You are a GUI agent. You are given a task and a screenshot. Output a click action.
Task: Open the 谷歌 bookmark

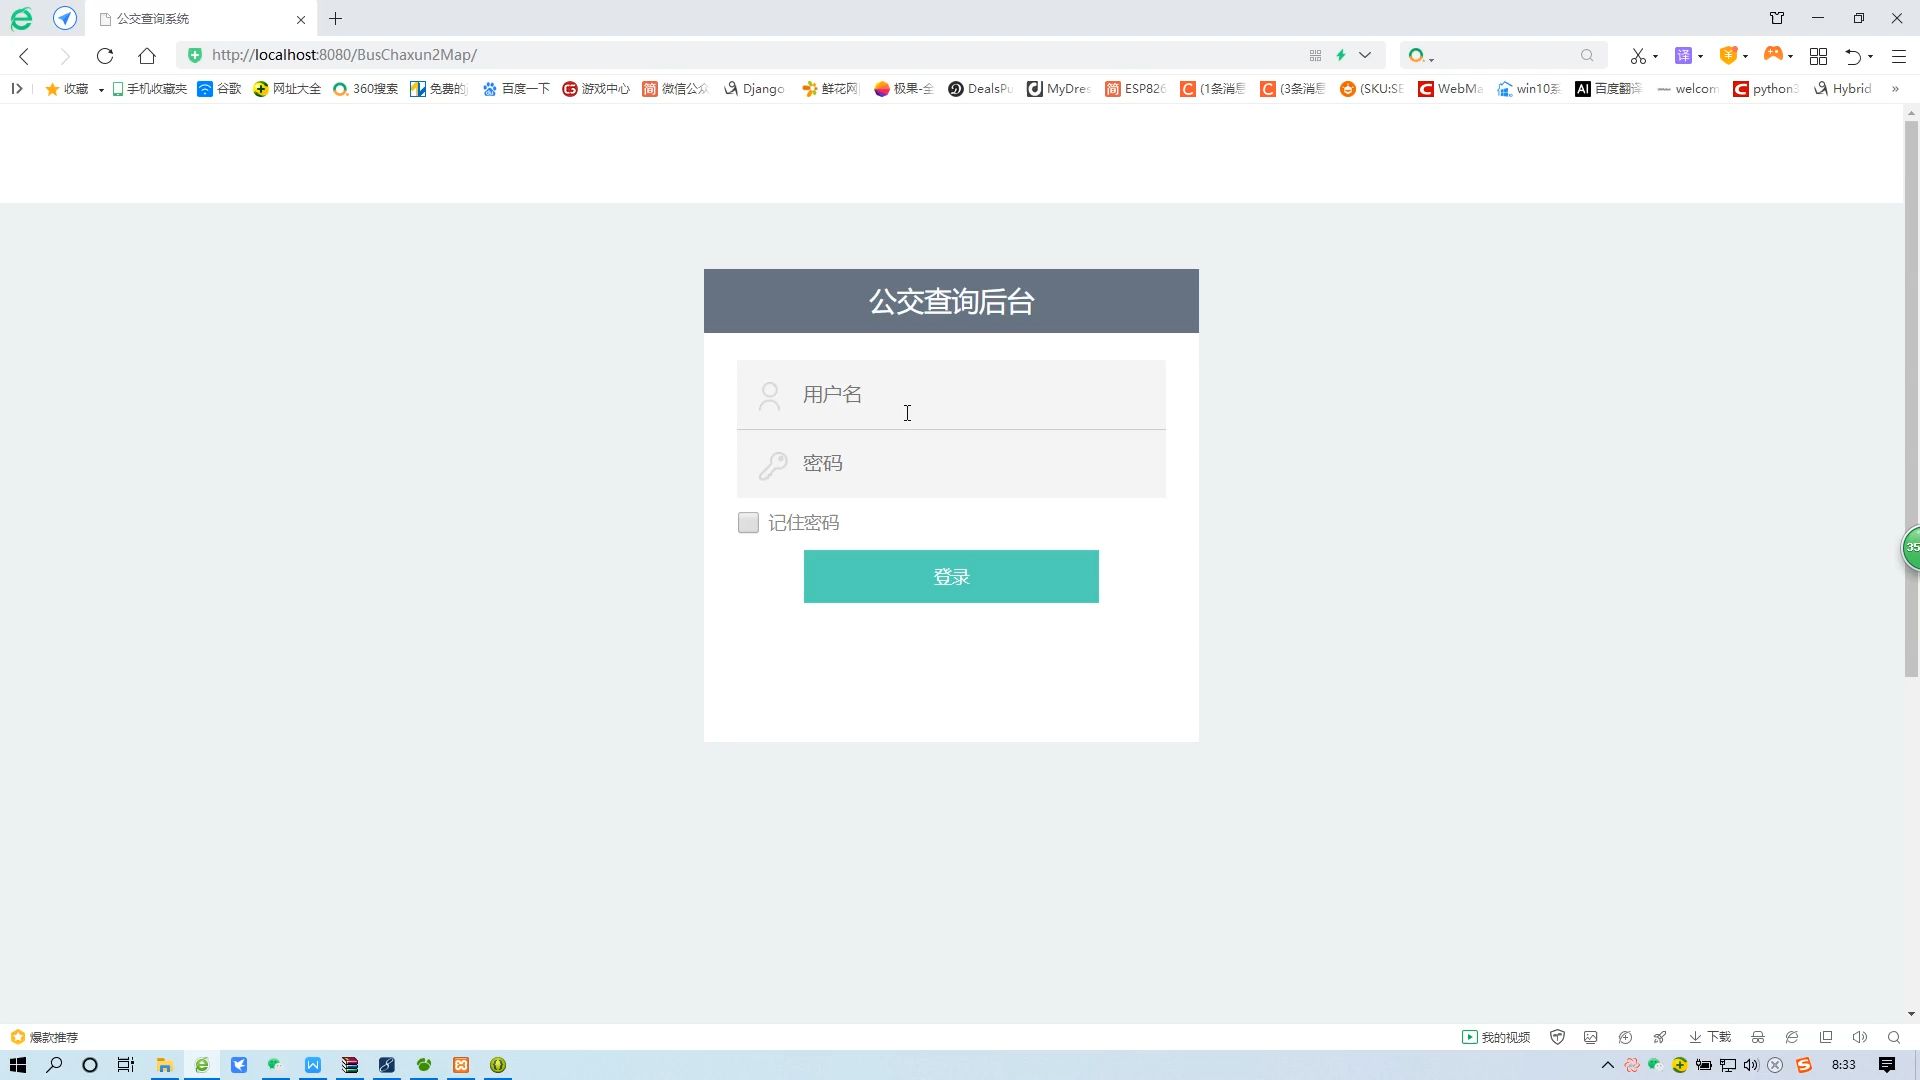[x=219, y=89]
